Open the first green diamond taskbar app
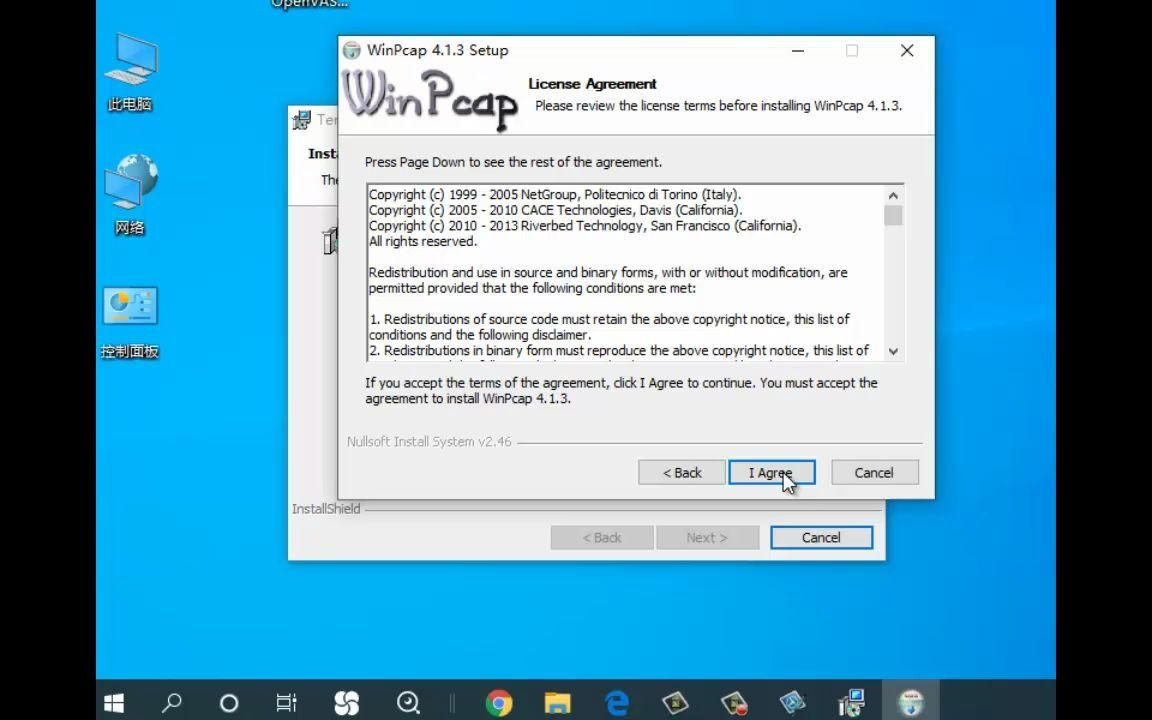Viewport: 1152px width, 720px height. pyautogui.click(x=675, y=703)
